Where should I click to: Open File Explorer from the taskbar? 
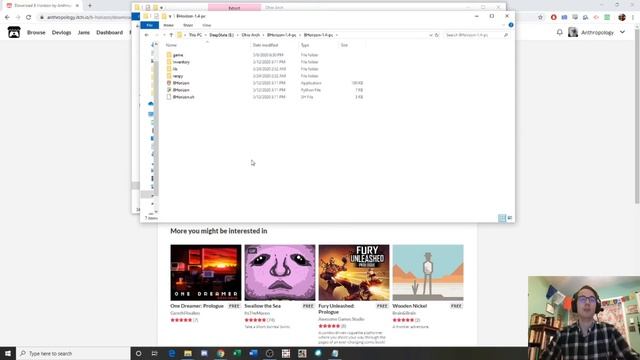(188, 353)
